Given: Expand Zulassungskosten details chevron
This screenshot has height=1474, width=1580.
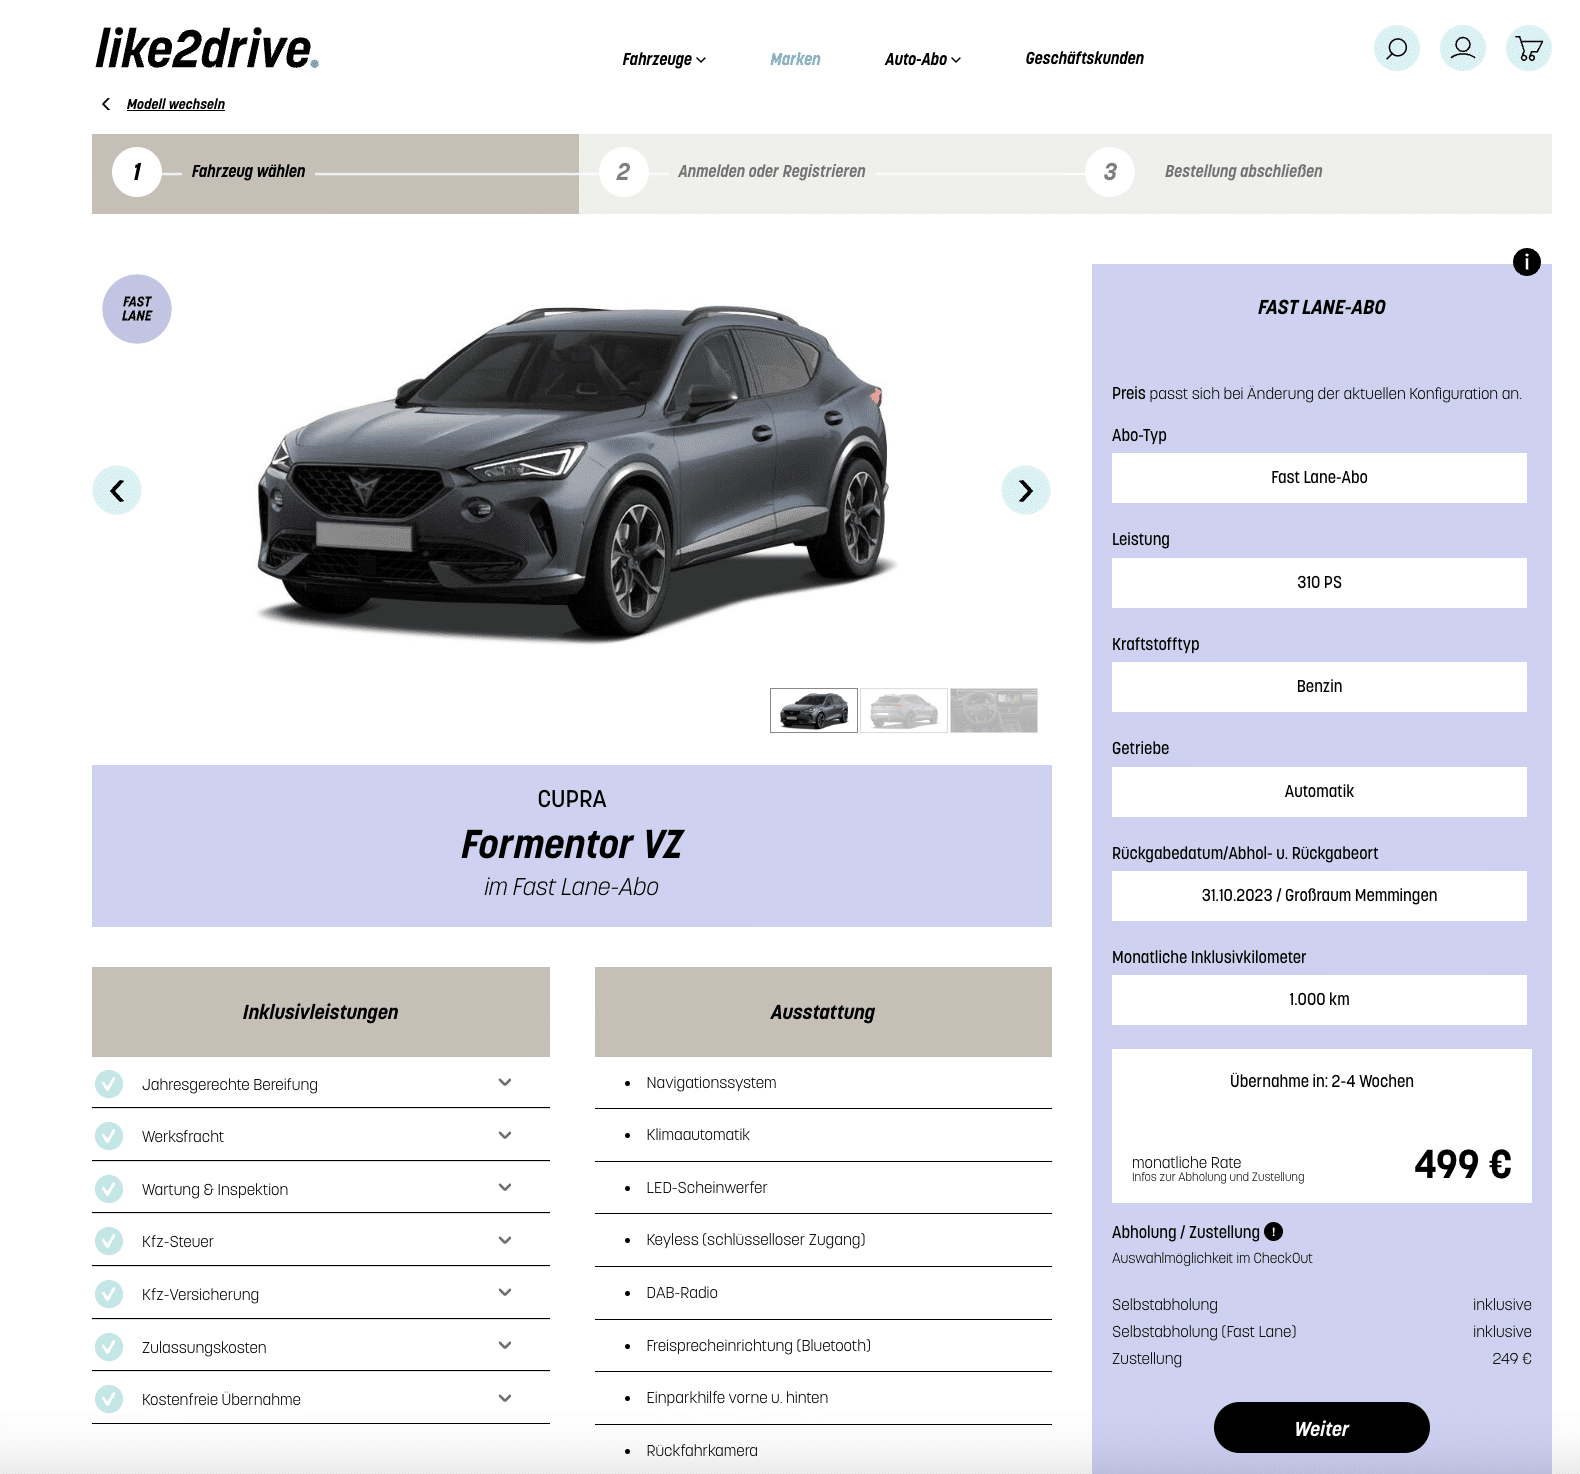Looking at the screenshot, I should (x=505, y=1345).
